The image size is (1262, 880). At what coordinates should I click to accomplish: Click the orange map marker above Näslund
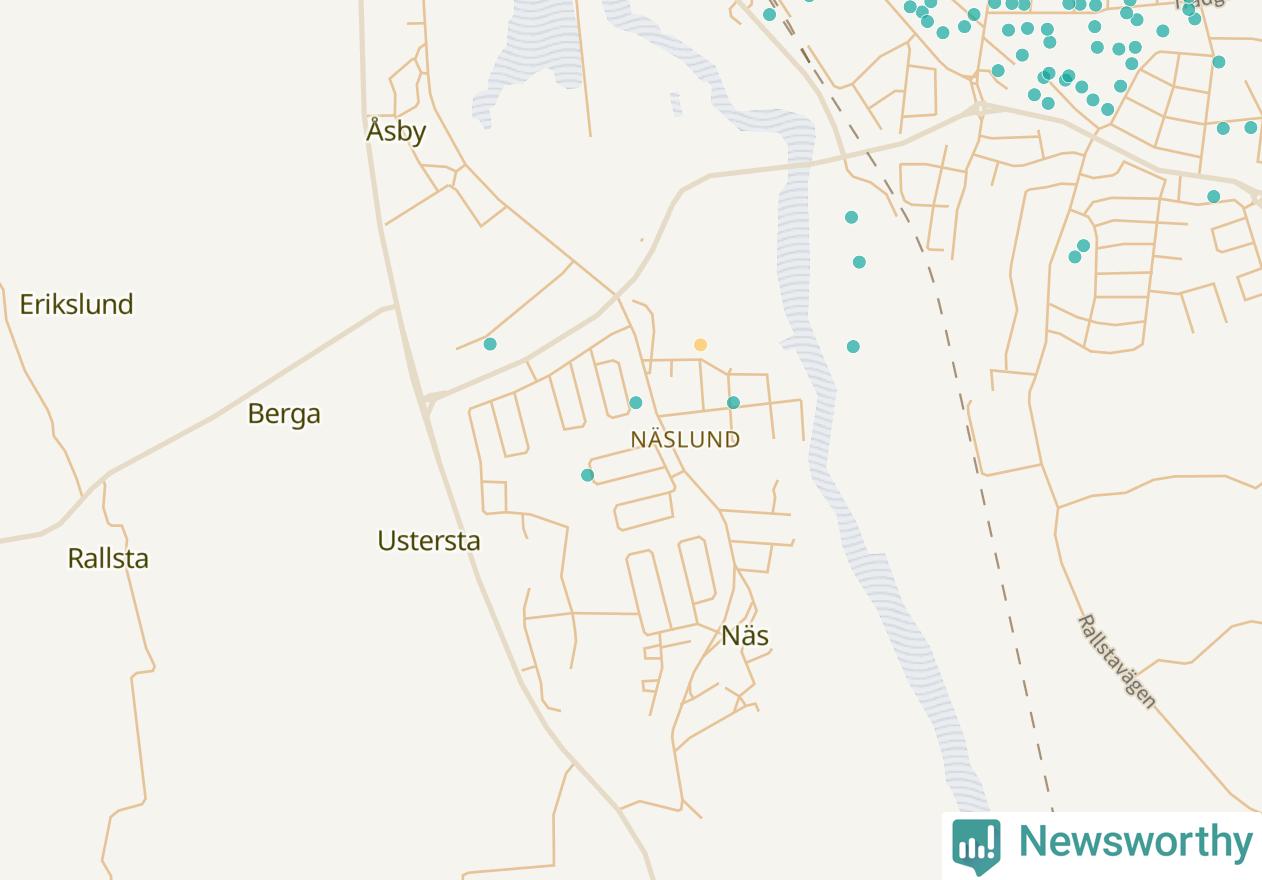point(701,345)
